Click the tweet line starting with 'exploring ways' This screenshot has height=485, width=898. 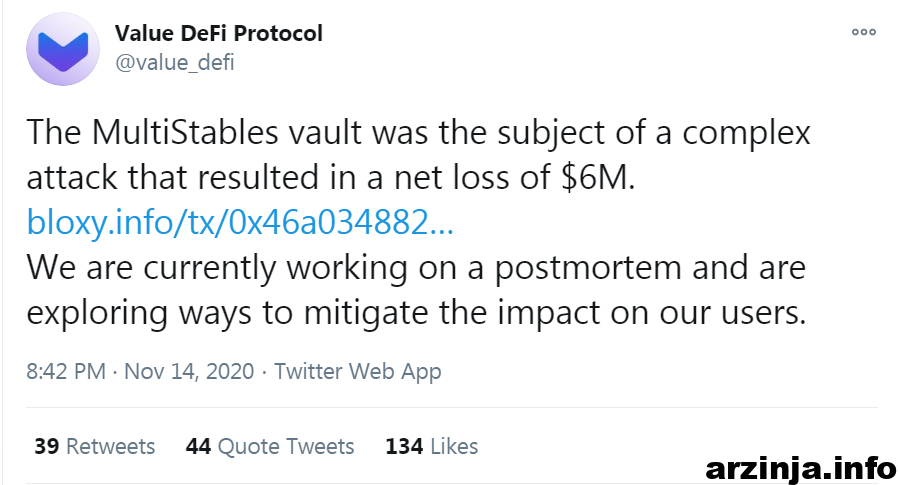tap(415, 313)
